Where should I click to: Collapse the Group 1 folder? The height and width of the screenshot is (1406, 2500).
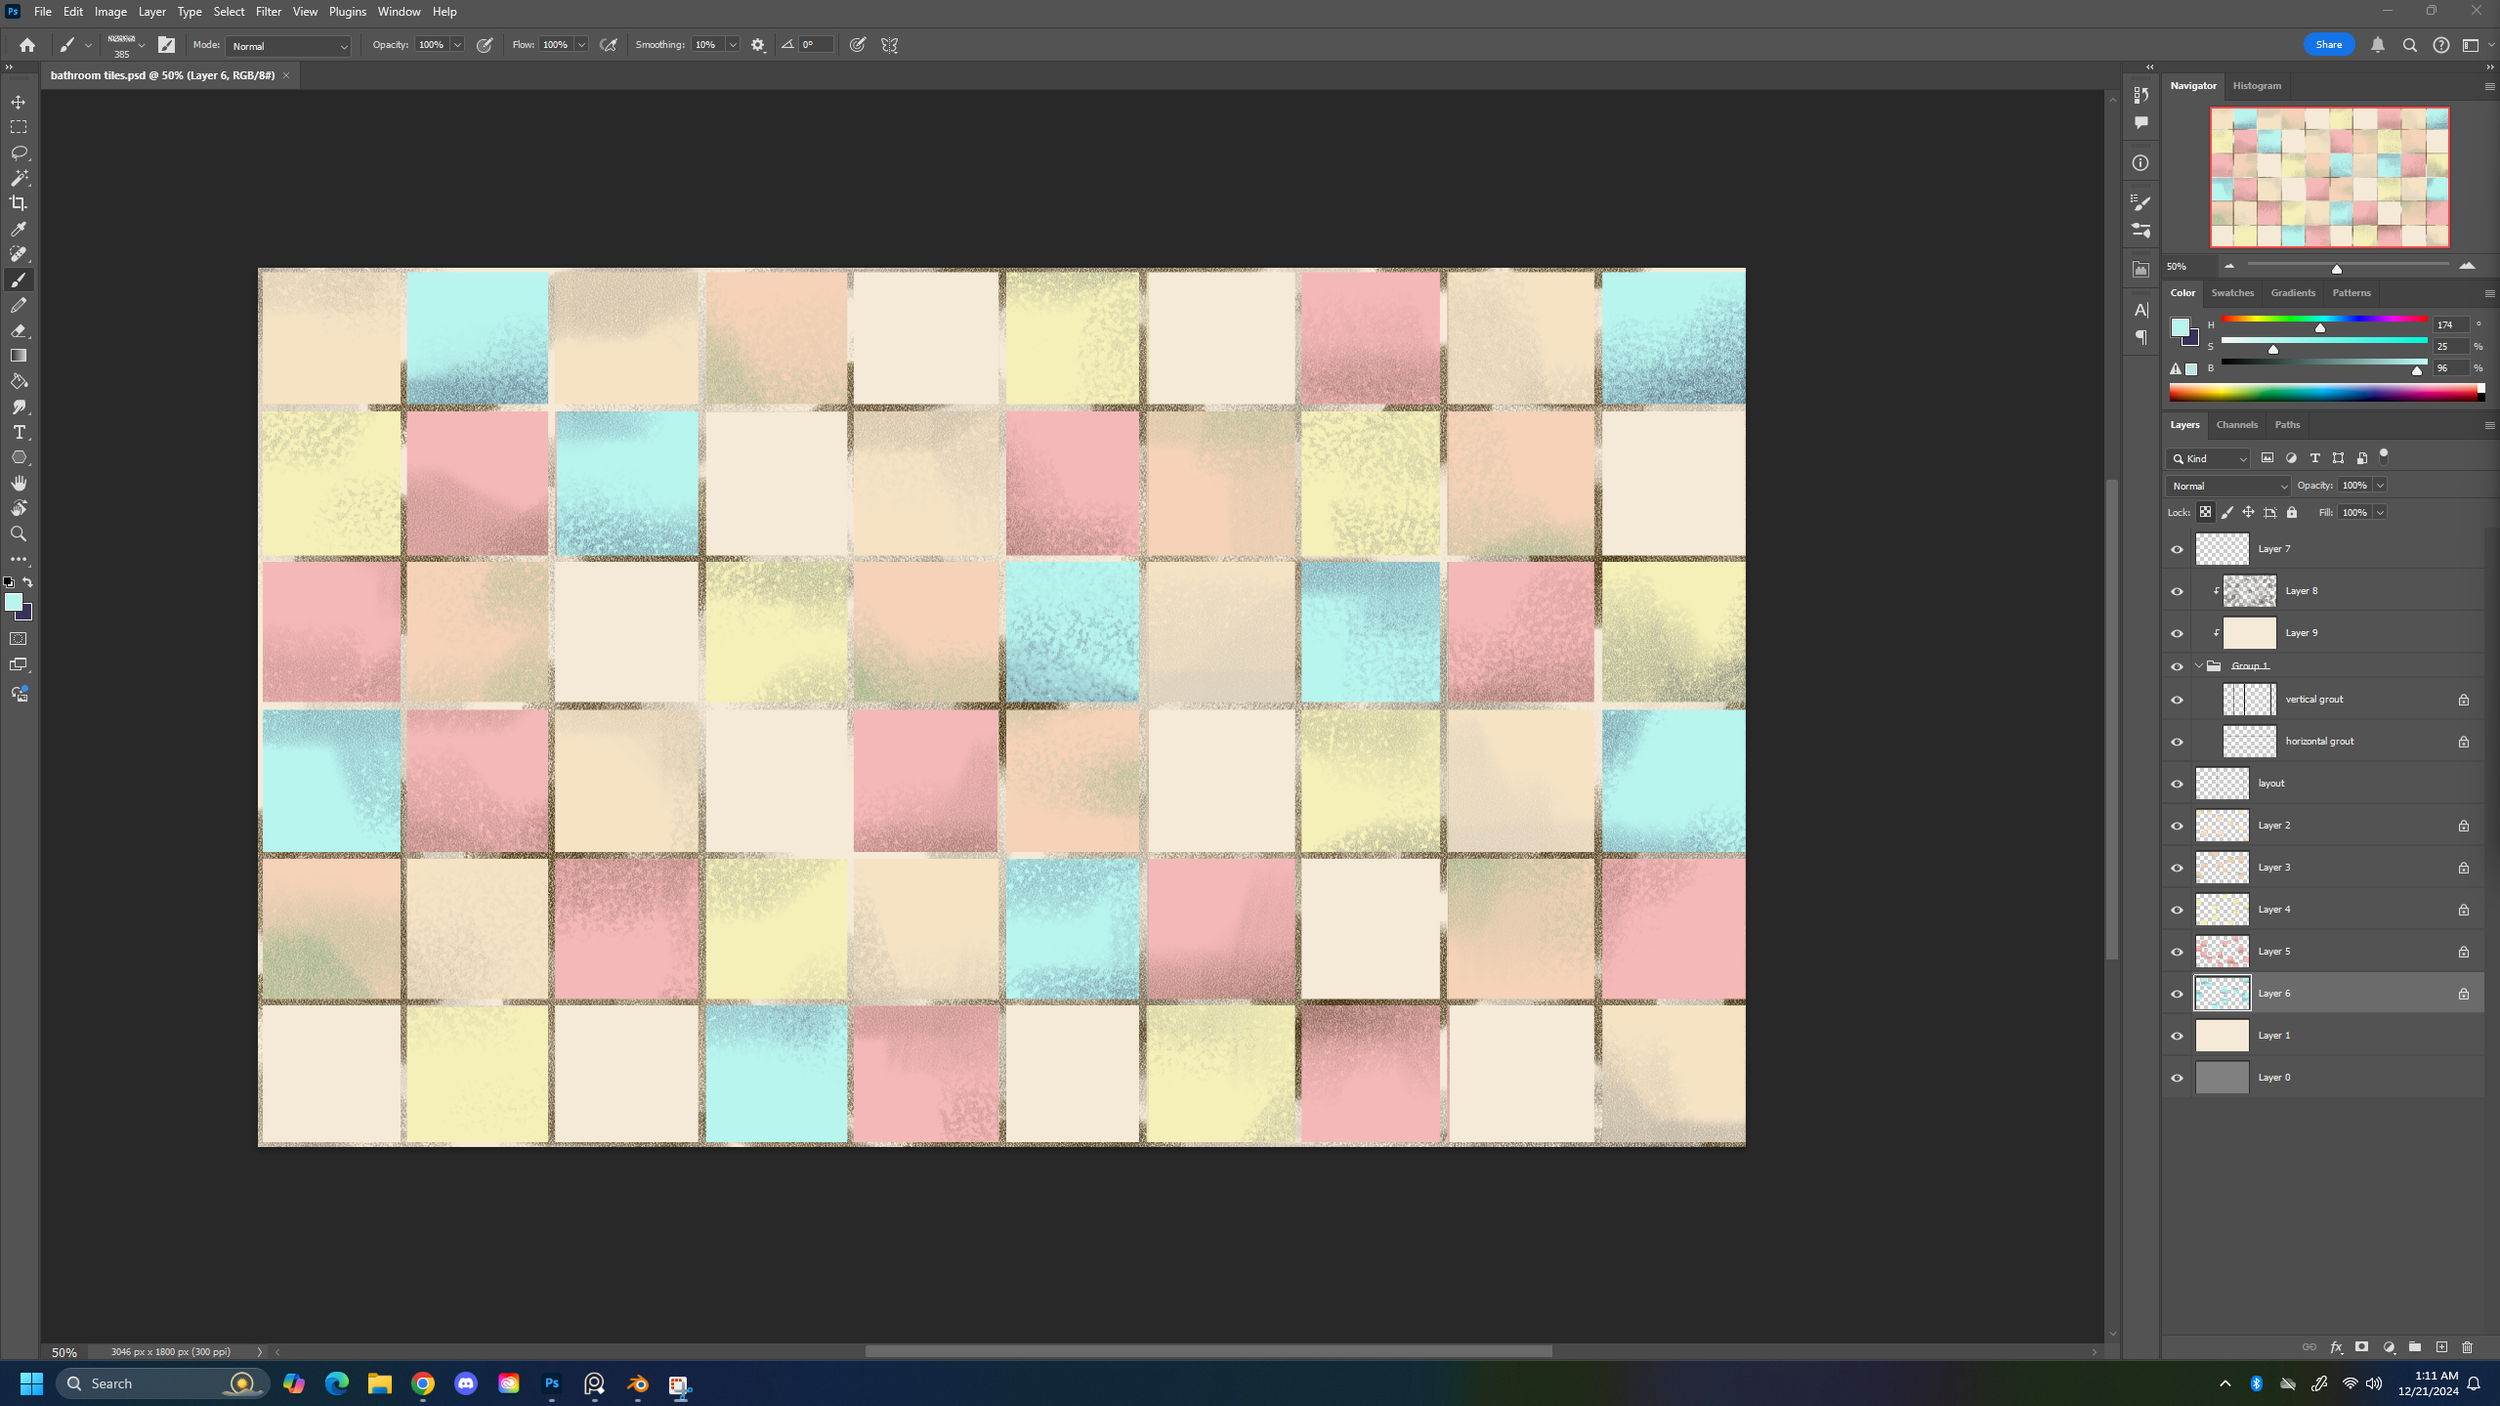point(2198,665)
